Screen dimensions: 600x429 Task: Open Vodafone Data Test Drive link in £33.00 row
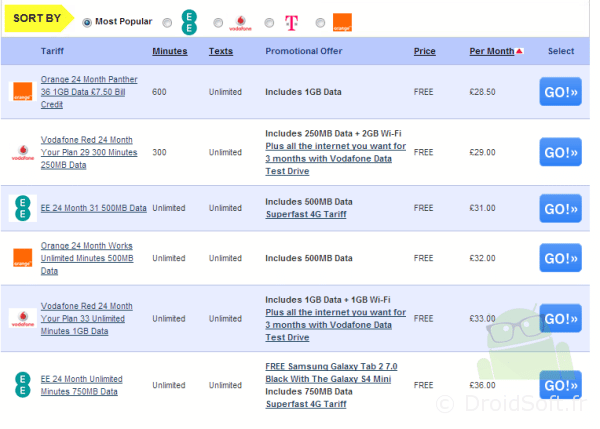pos(336,325)
